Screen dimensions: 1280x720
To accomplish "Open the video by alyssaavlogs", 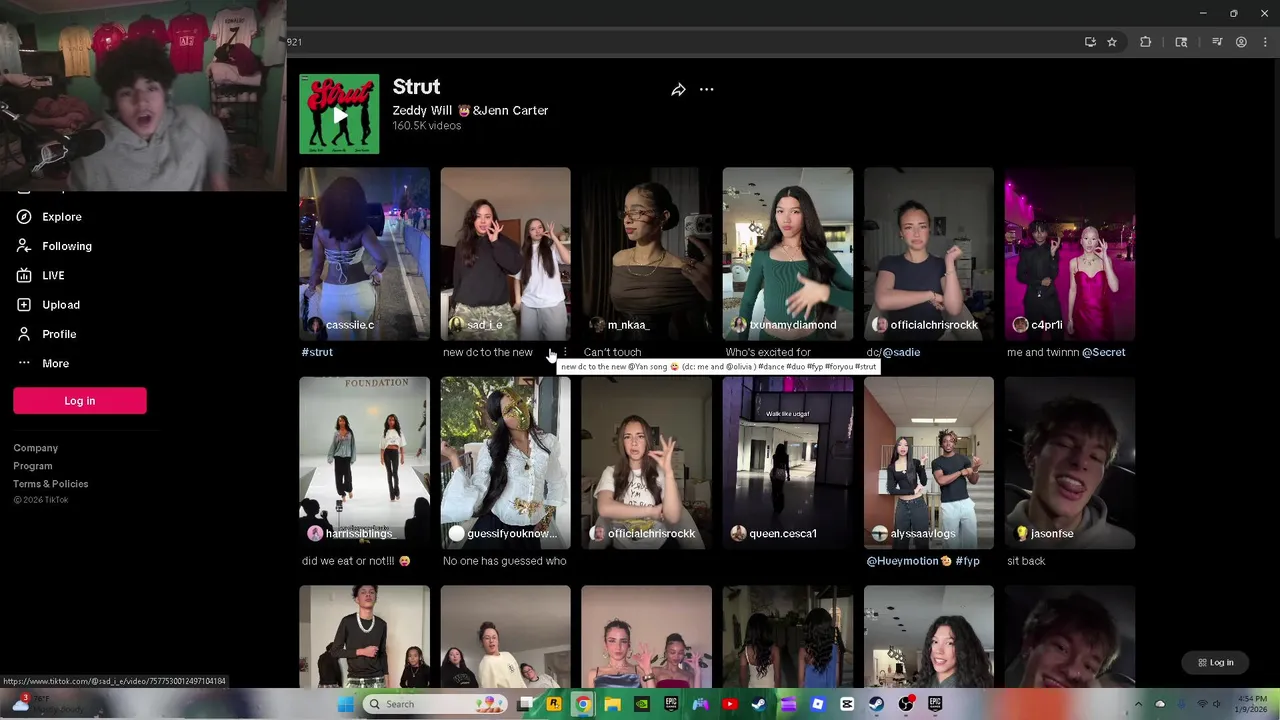I will (x=929, y=463).
